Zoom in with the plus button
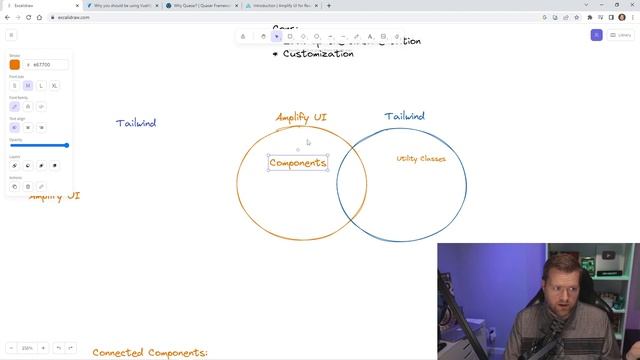This screenshot has height=360, width=640. coord(43,348)
